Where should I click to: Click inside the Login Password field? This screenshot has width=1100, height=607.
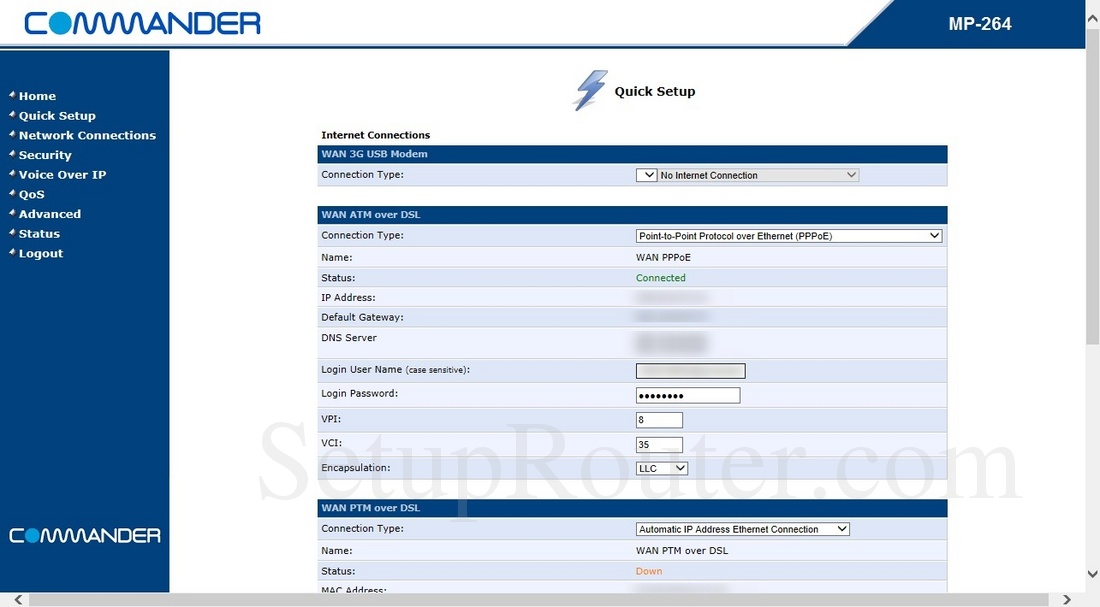point(687,394)
